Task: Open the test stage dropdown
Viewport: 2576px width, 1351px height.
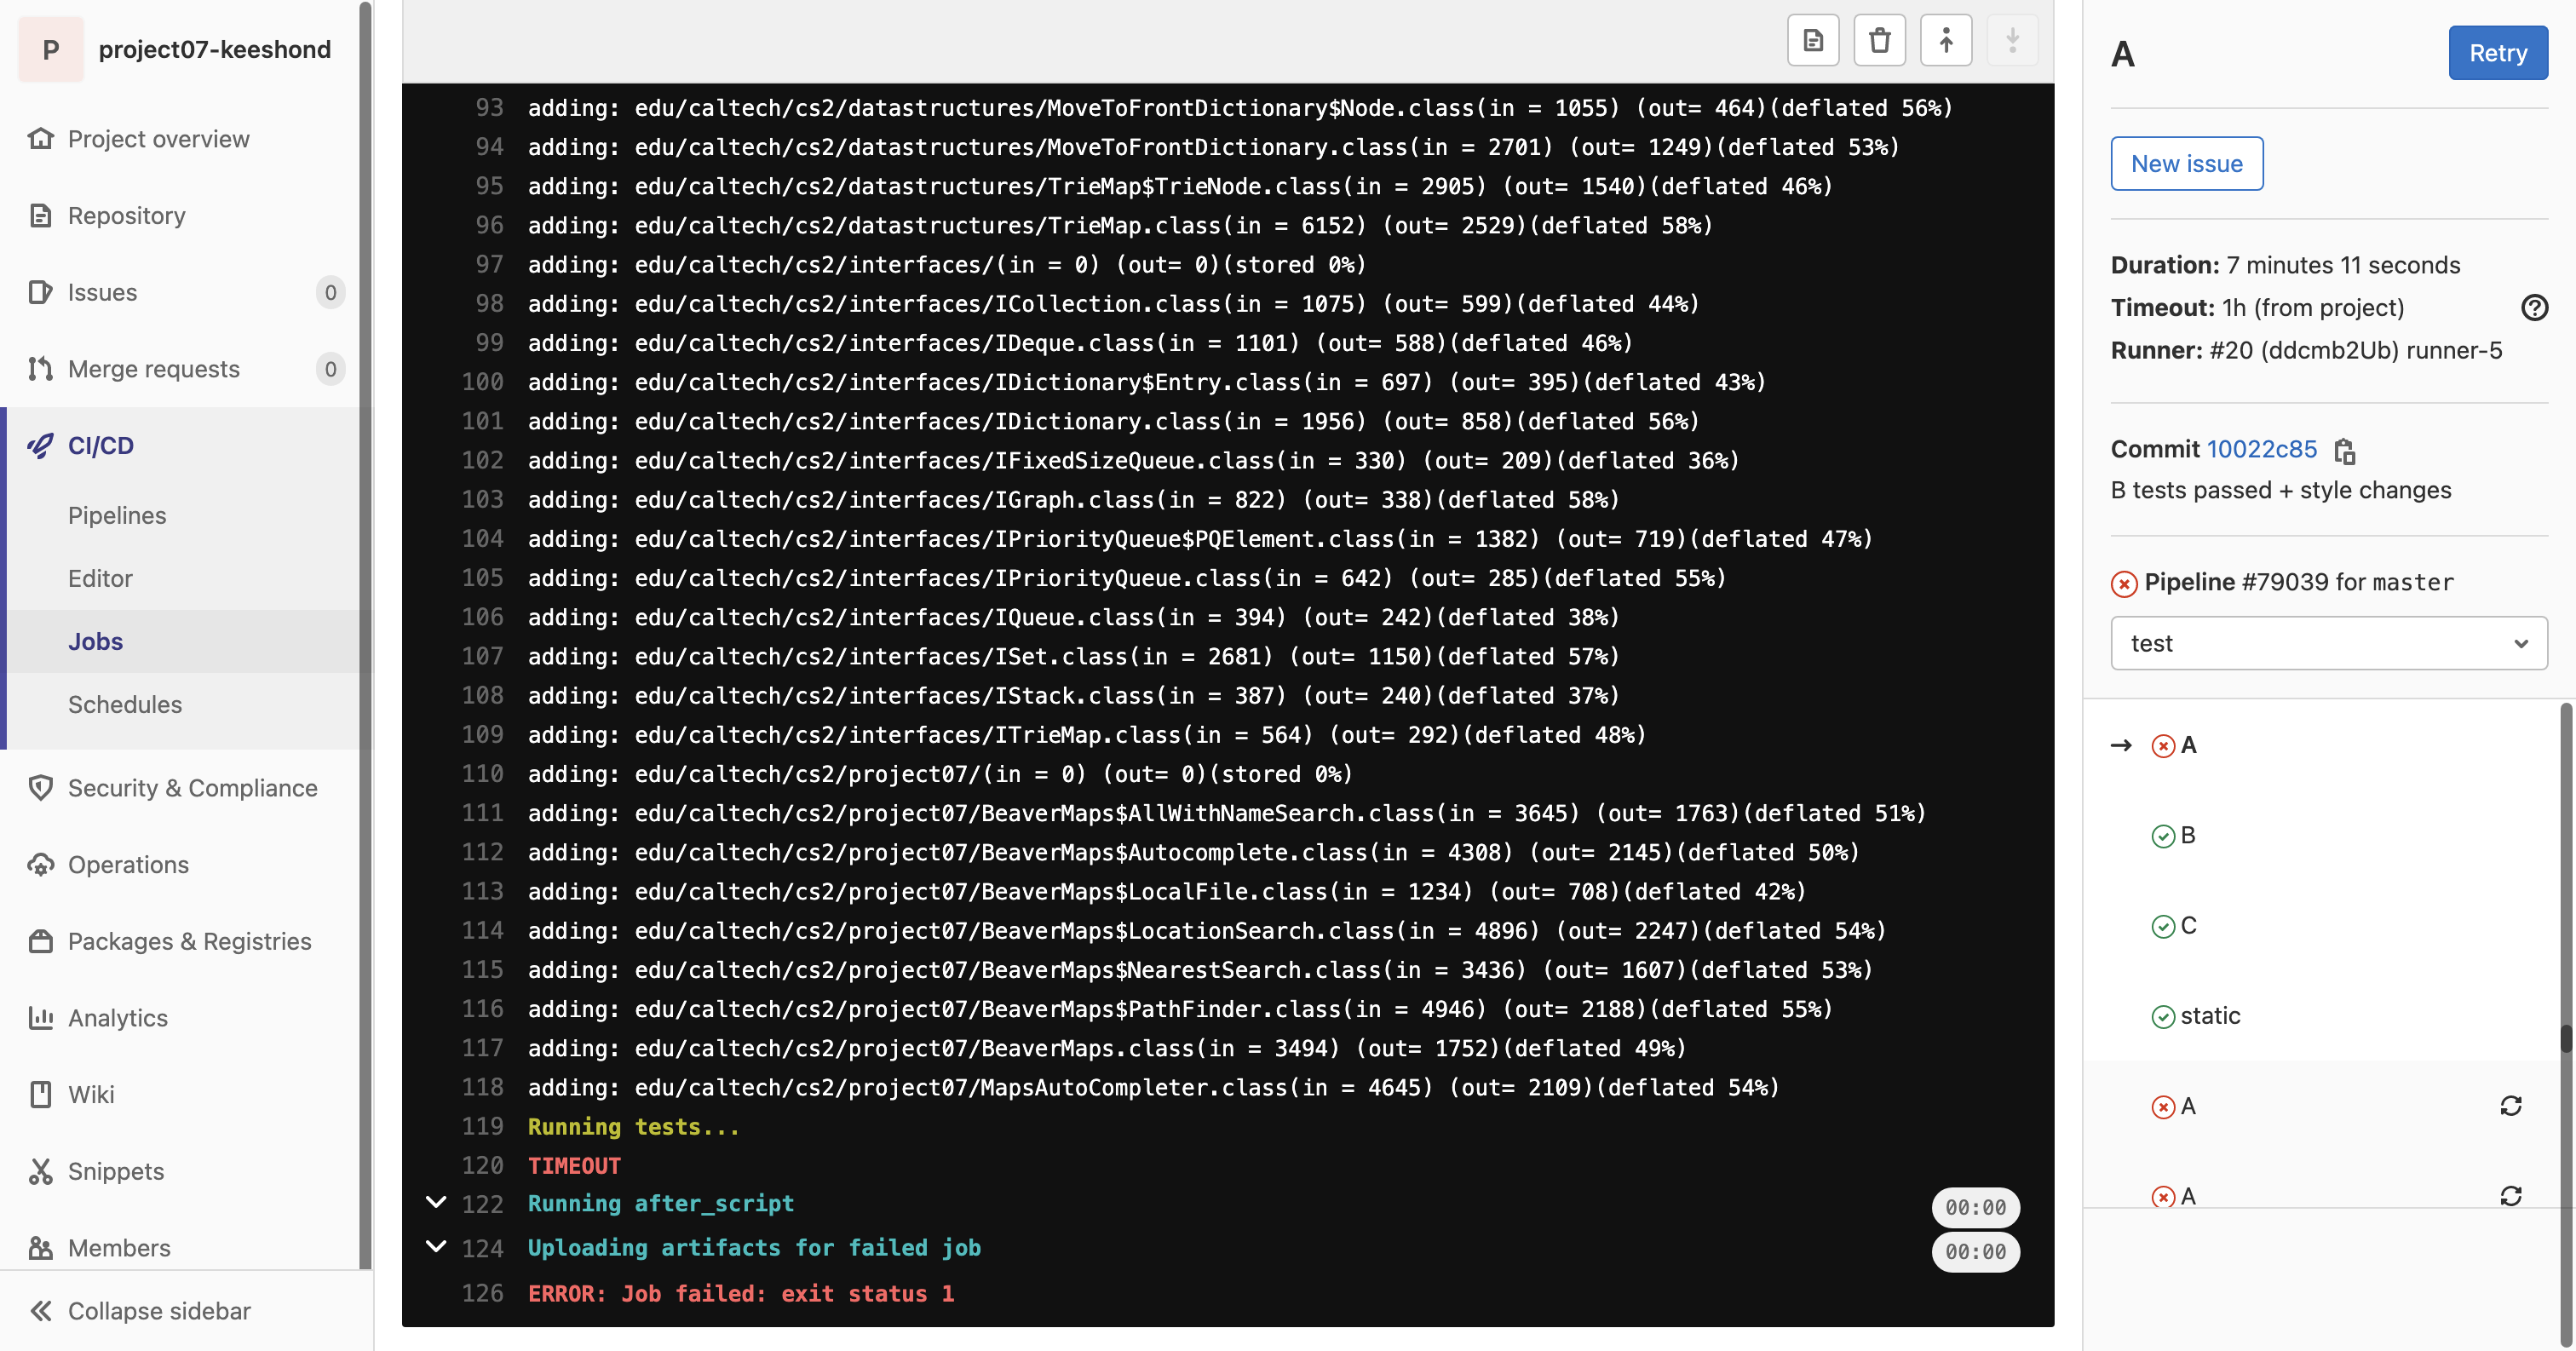Action: click(x=2328, y=643)
